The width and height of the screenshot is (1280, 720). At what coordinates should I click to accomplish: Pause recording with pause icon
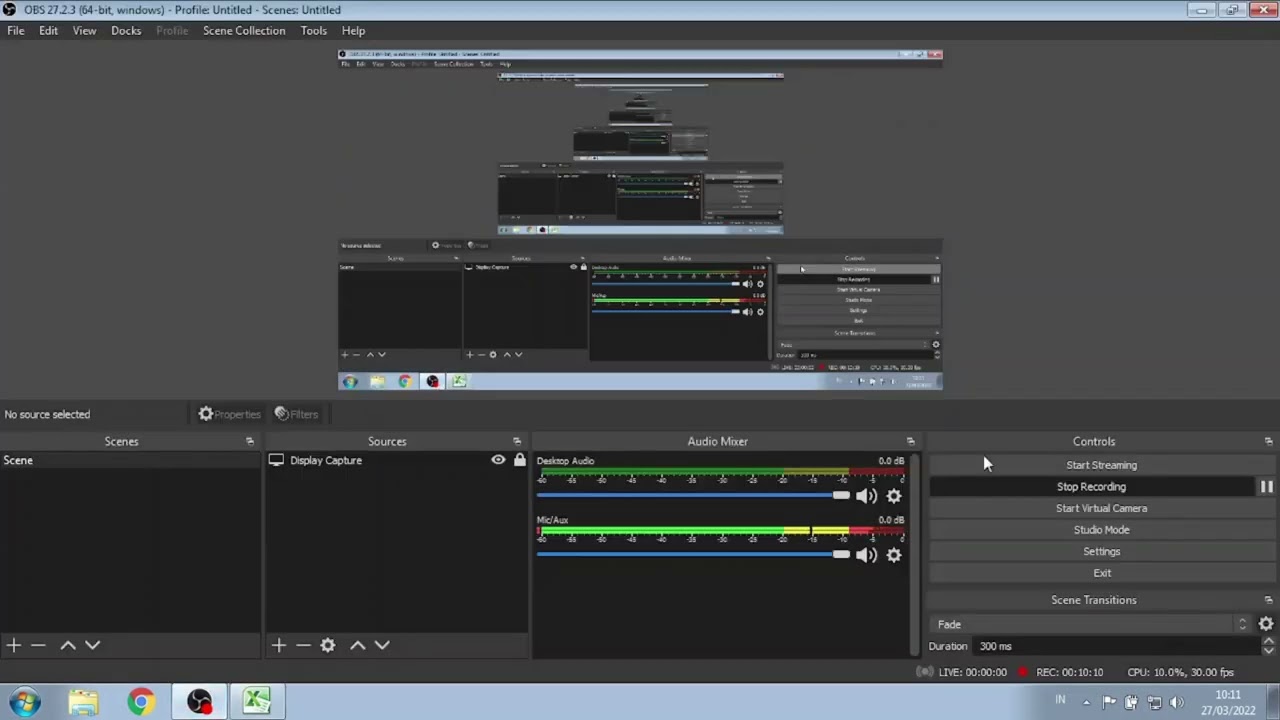[x=1267, y=487]
